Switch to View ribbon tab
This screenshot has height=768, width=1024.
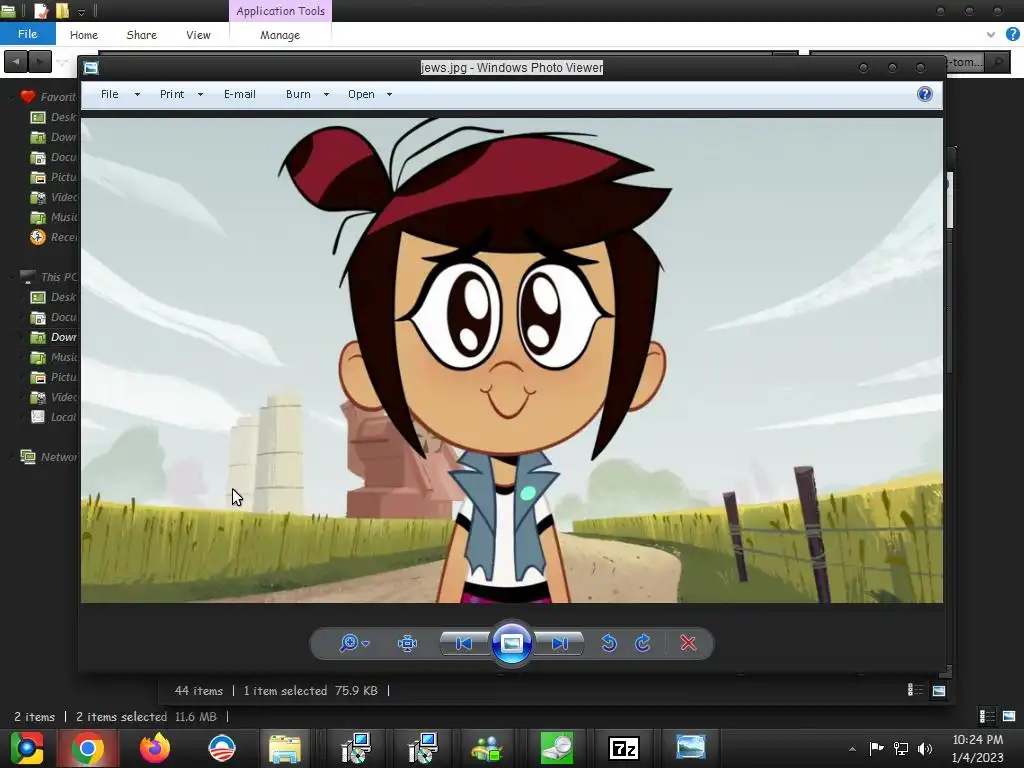click(x=198, y=35)
